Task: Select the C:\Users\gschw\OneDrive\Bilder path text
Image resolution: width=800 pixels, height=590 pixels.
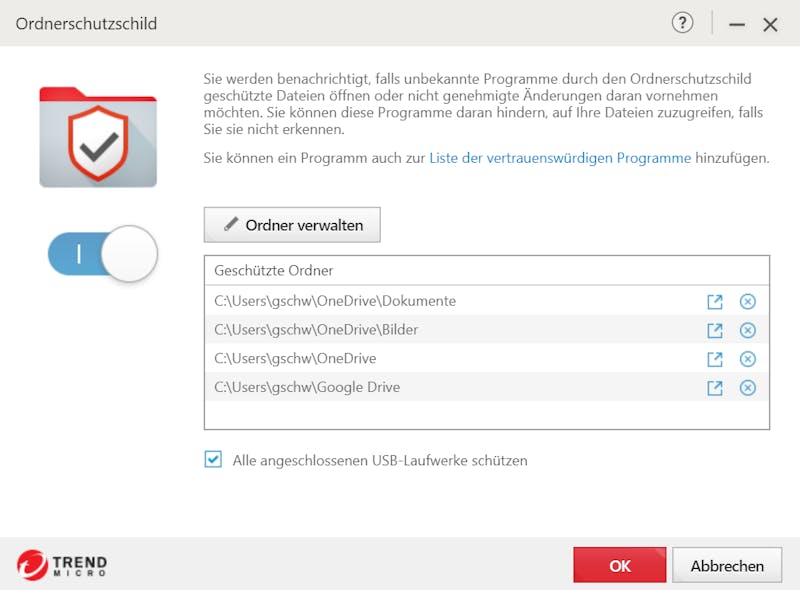Action: click(316, 330)
